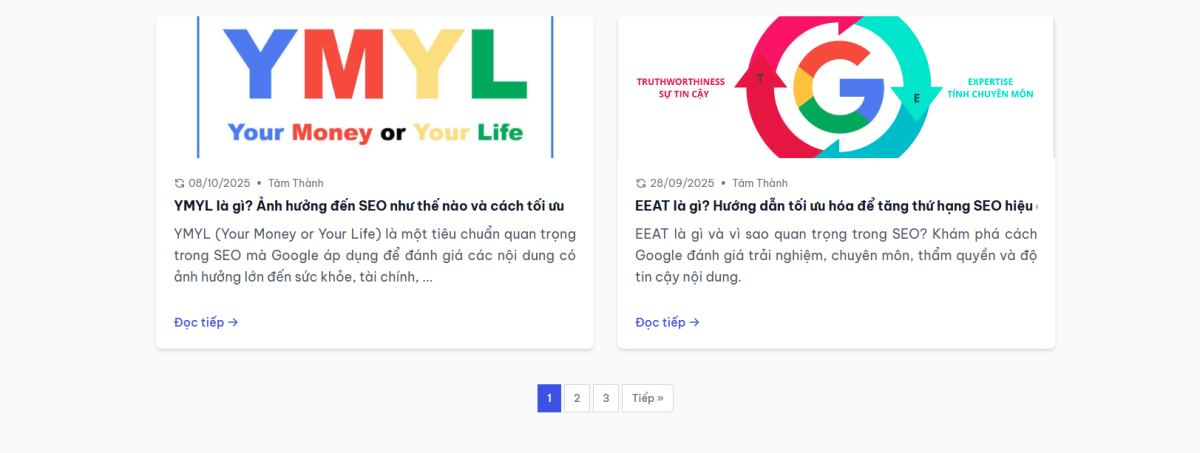Click the 08/10/2025 date on YMYL post

click(x=219, y=183)
